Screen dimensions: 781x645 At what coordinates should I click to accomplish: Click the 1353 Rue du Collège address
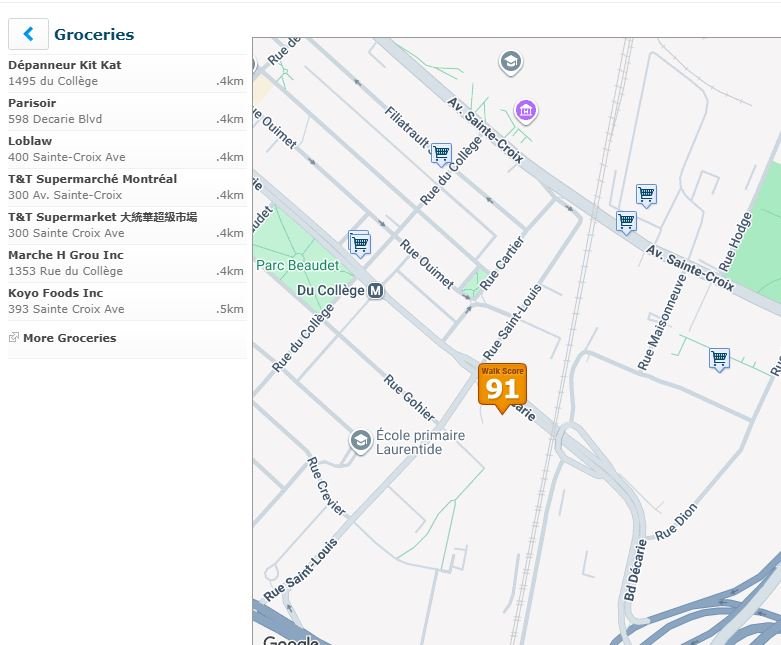tap(65, 271)
